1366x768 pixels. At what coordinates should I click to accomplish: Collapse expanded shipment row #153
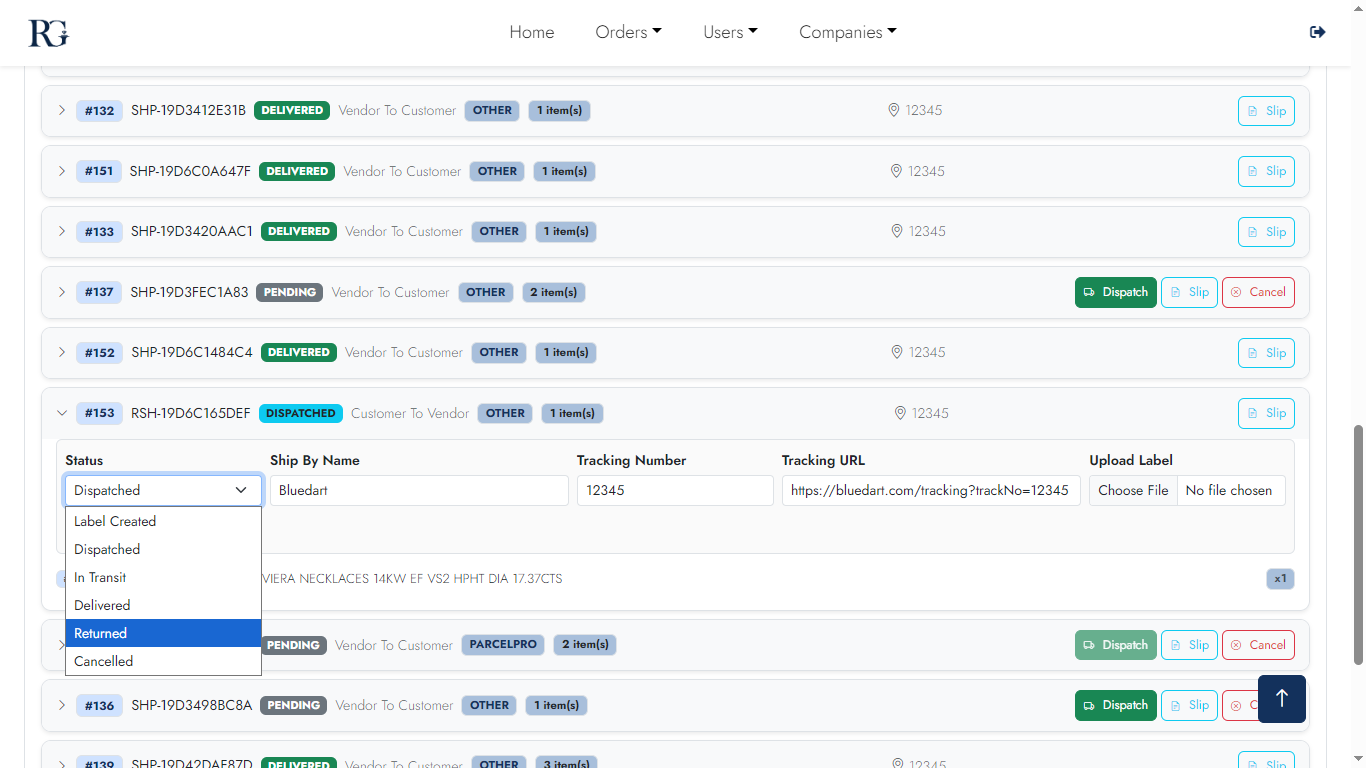click(61, 414)
